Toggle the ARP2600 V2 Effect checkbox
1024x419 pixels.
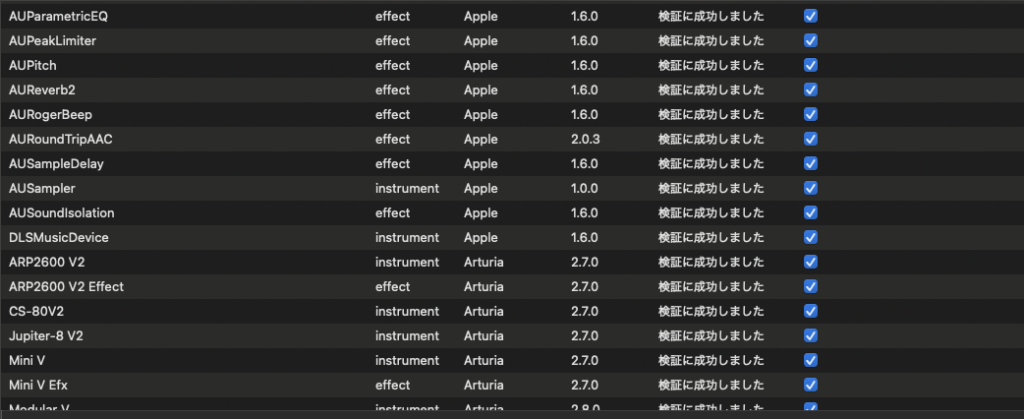click(x=811, y=286)
